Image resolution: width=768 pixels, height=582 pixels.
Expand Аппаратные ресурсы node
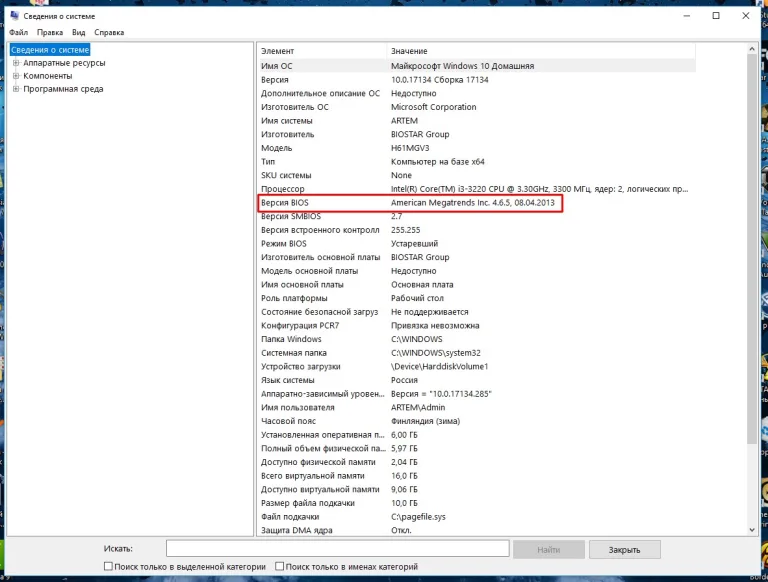pos(16,63)
